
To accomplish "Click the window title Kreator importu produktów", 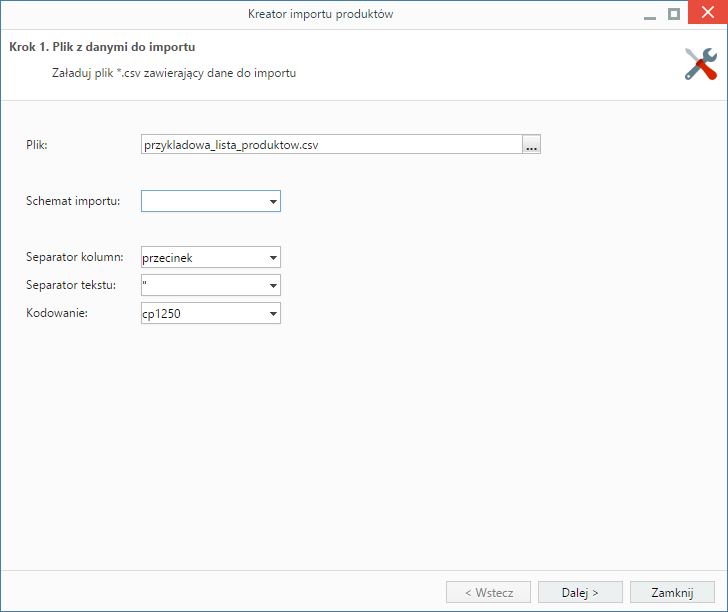I will (320, 14).
